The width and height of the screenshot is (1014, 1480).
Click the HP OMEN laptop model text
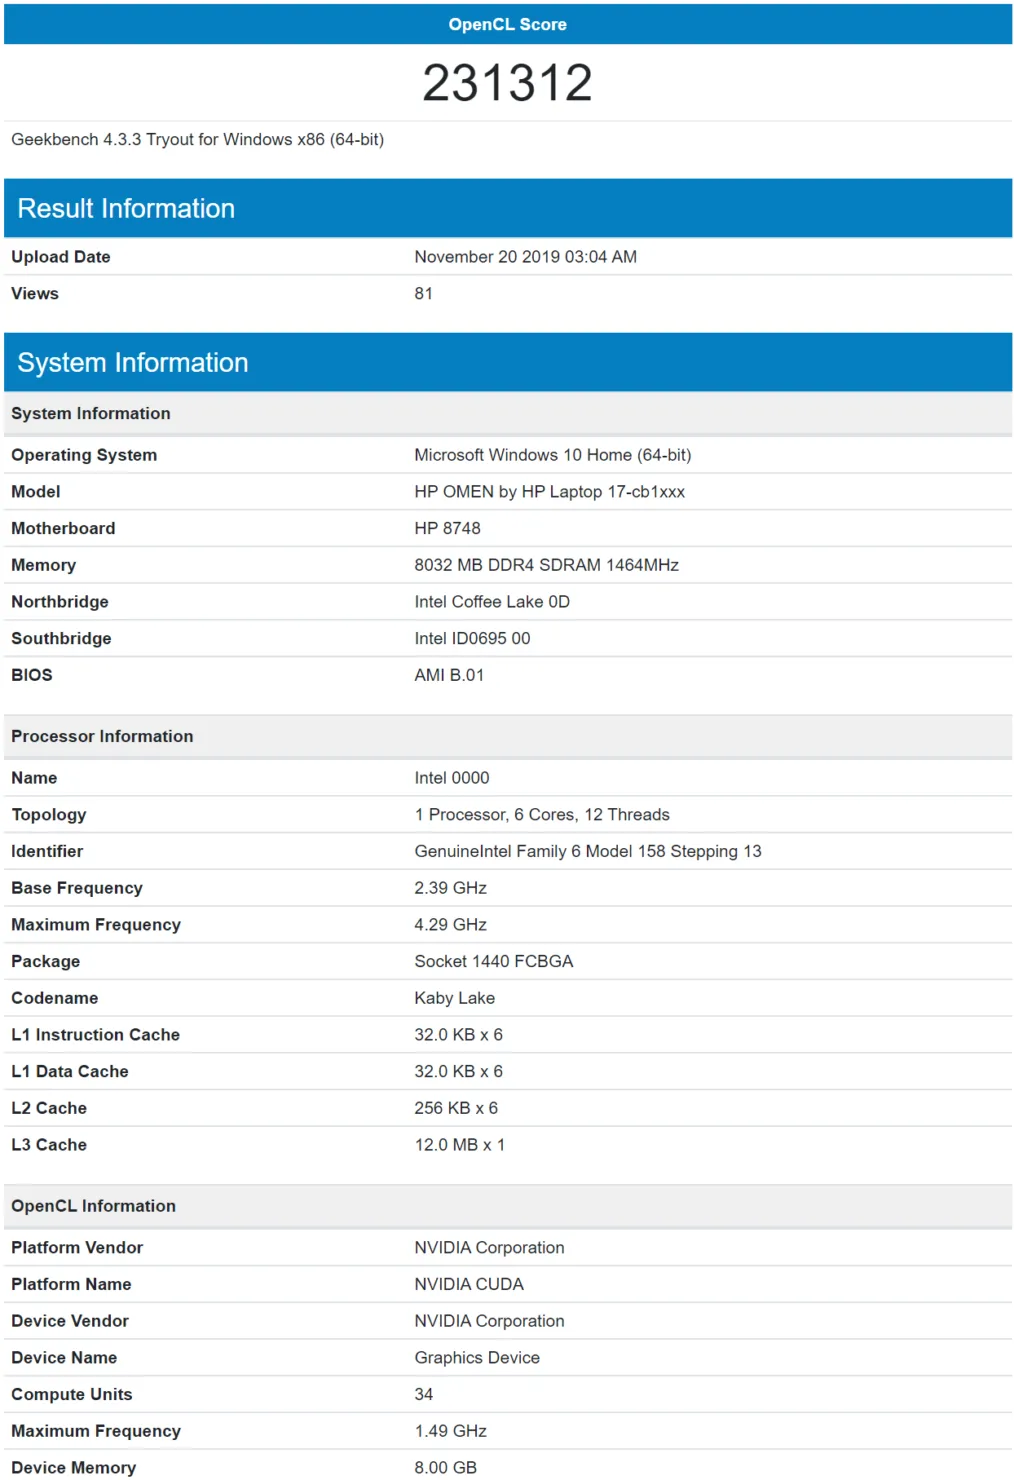point(549,492)
